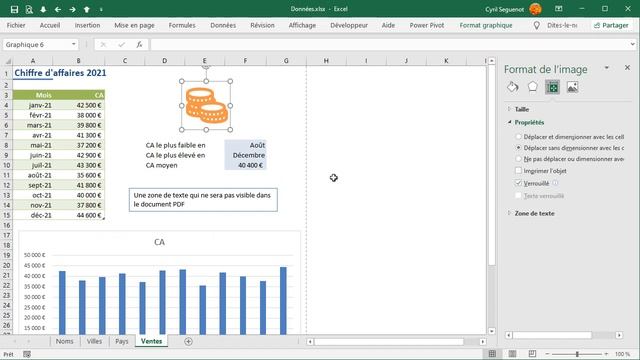The image size is (640, 360).
Task: Switch to the Accueil ribbon tab
Action: point(50,25)
